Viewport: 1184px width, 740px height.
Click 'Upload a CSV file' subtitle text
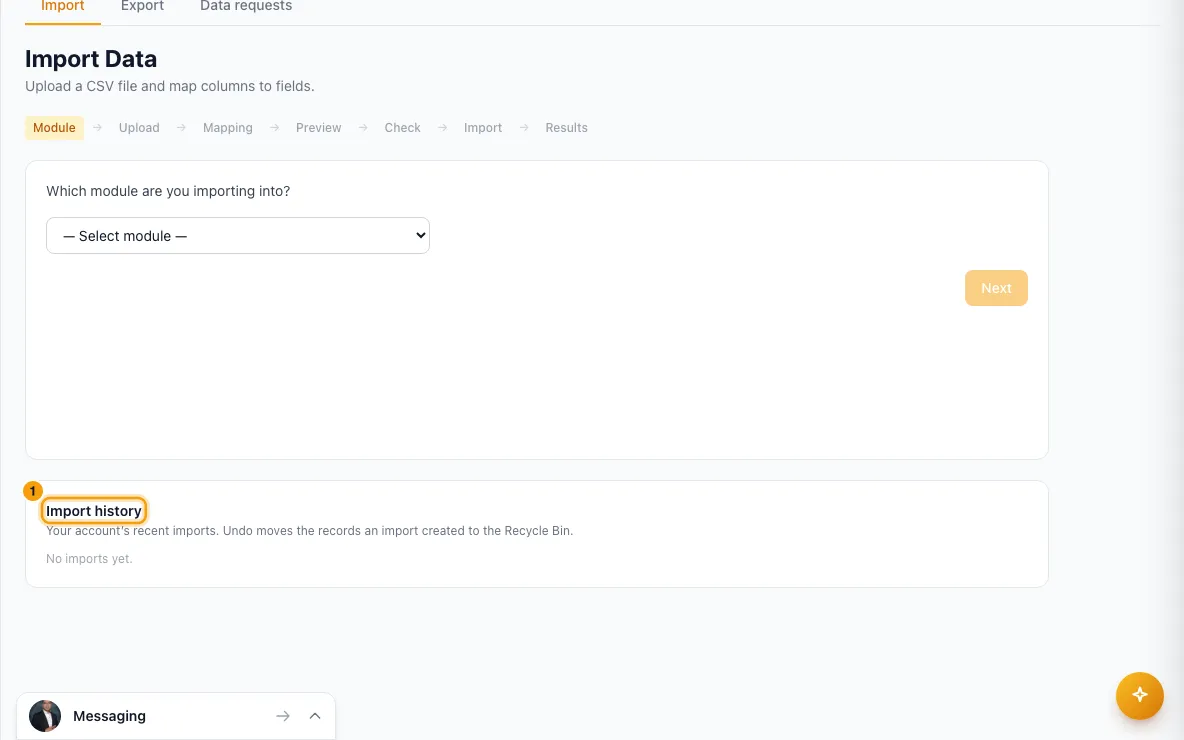(x=169, y=86)
